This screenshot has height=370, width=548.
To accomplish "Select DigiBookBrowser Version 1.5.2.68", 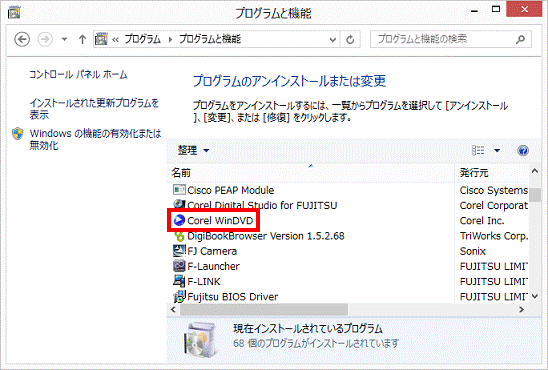I will click(266, 236).
